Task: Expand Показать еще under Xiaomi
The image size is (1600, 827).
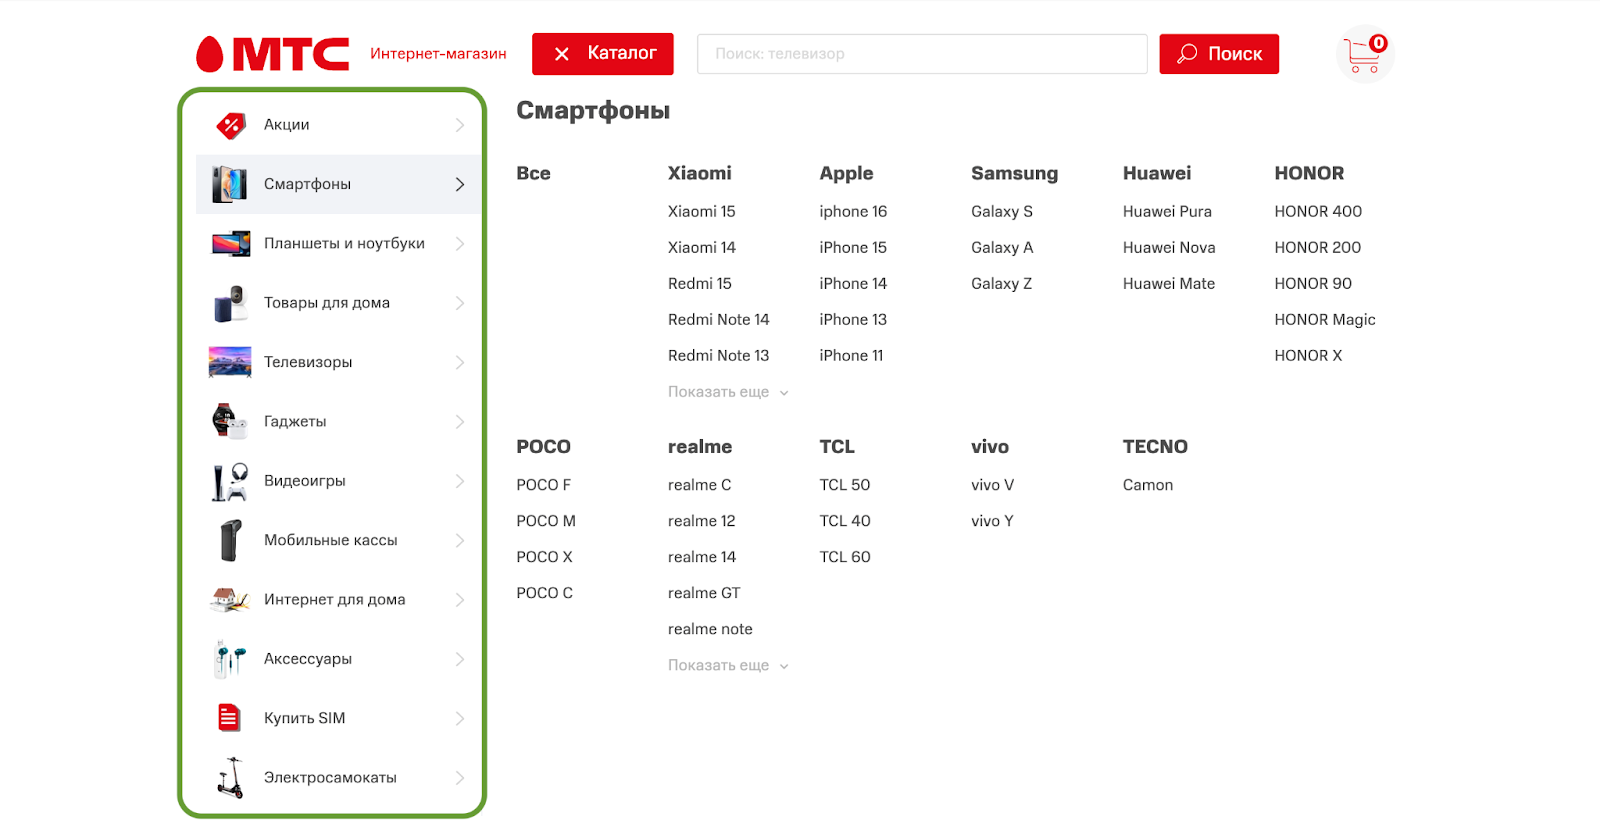Action: click(727, 392)
